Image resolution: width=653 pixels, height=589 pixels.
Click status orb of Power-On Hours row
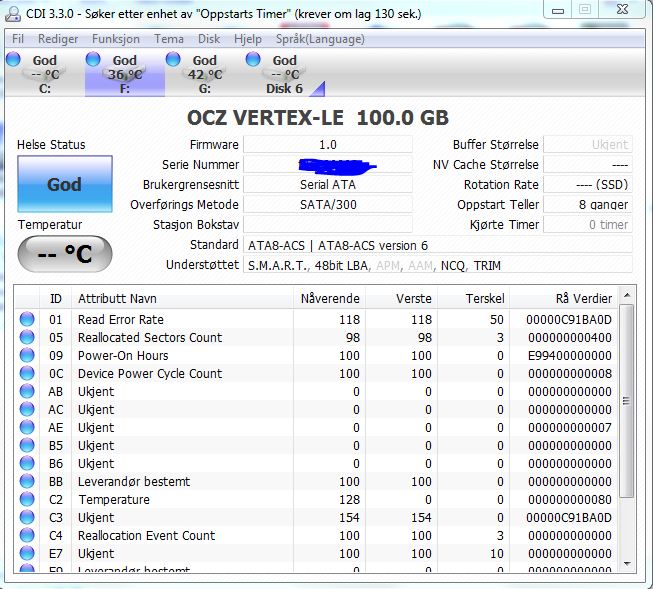tap(27, 355)
